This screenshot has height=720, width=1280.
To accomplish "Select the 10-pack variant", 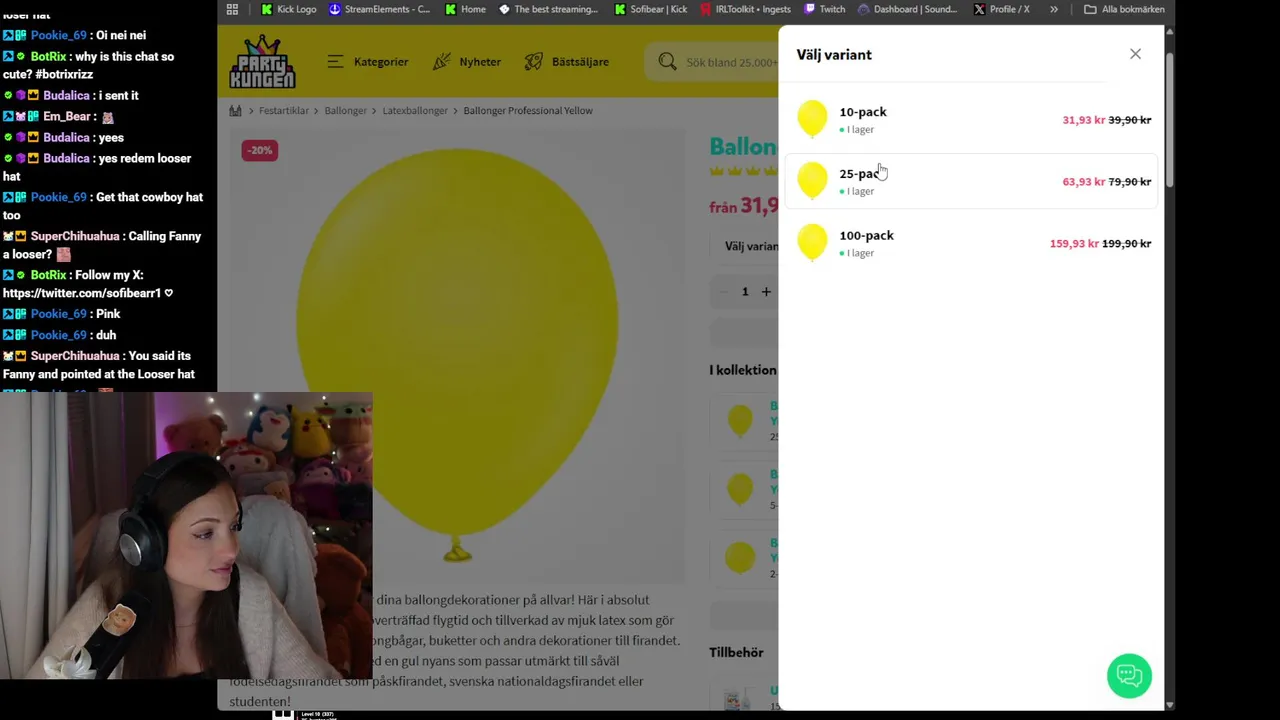I will coord(971,120).
